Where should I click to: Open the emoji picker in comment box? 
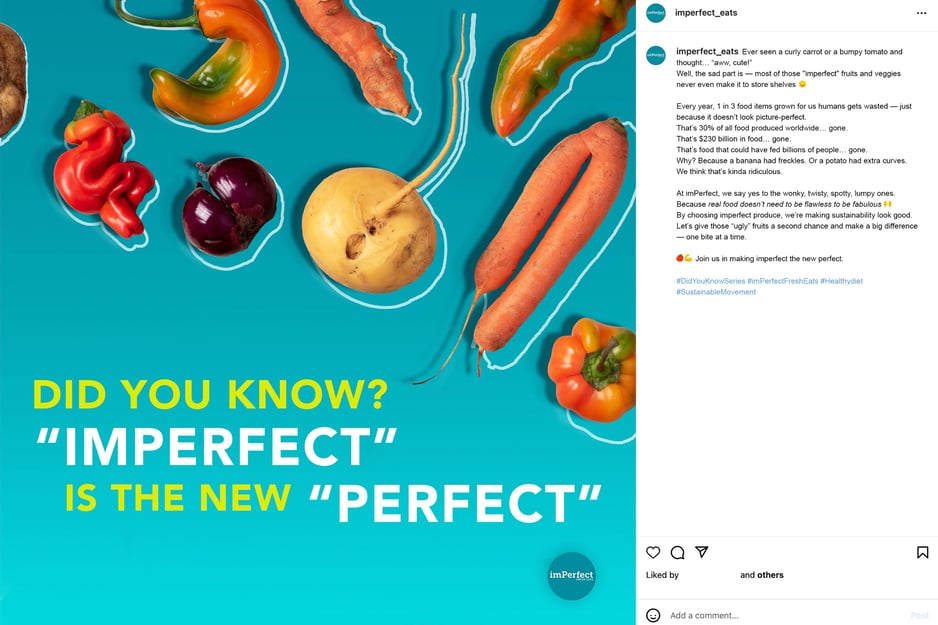[653, 615]
